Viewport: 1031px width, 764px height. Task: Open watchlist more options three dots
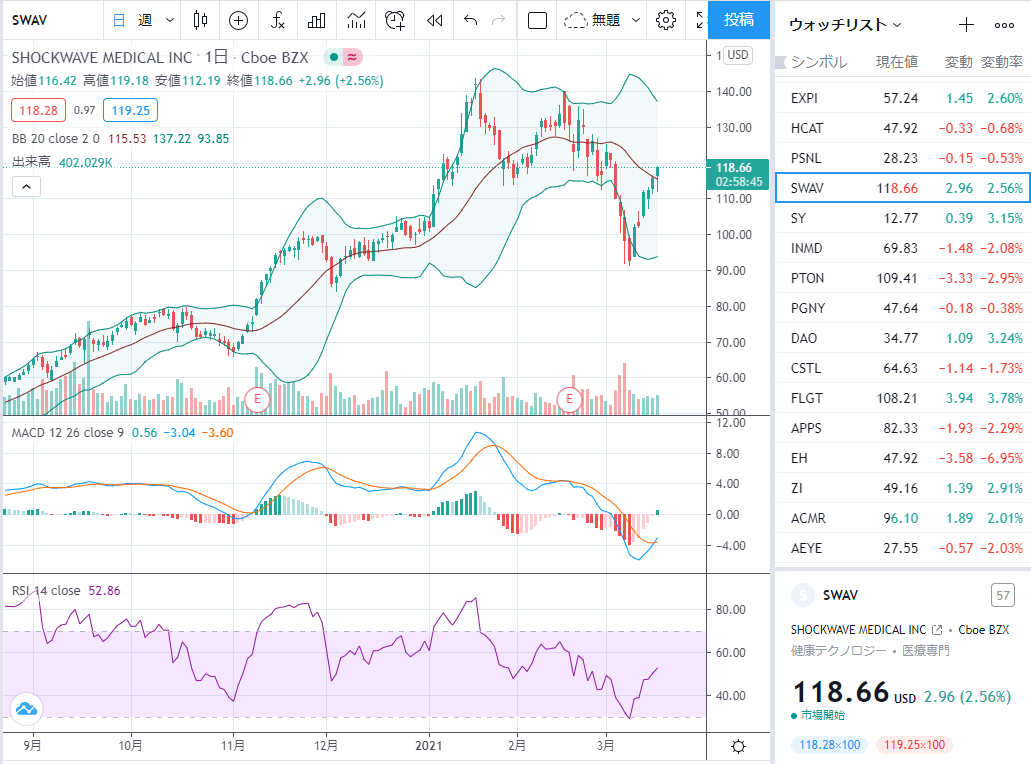coord(1004,25)
